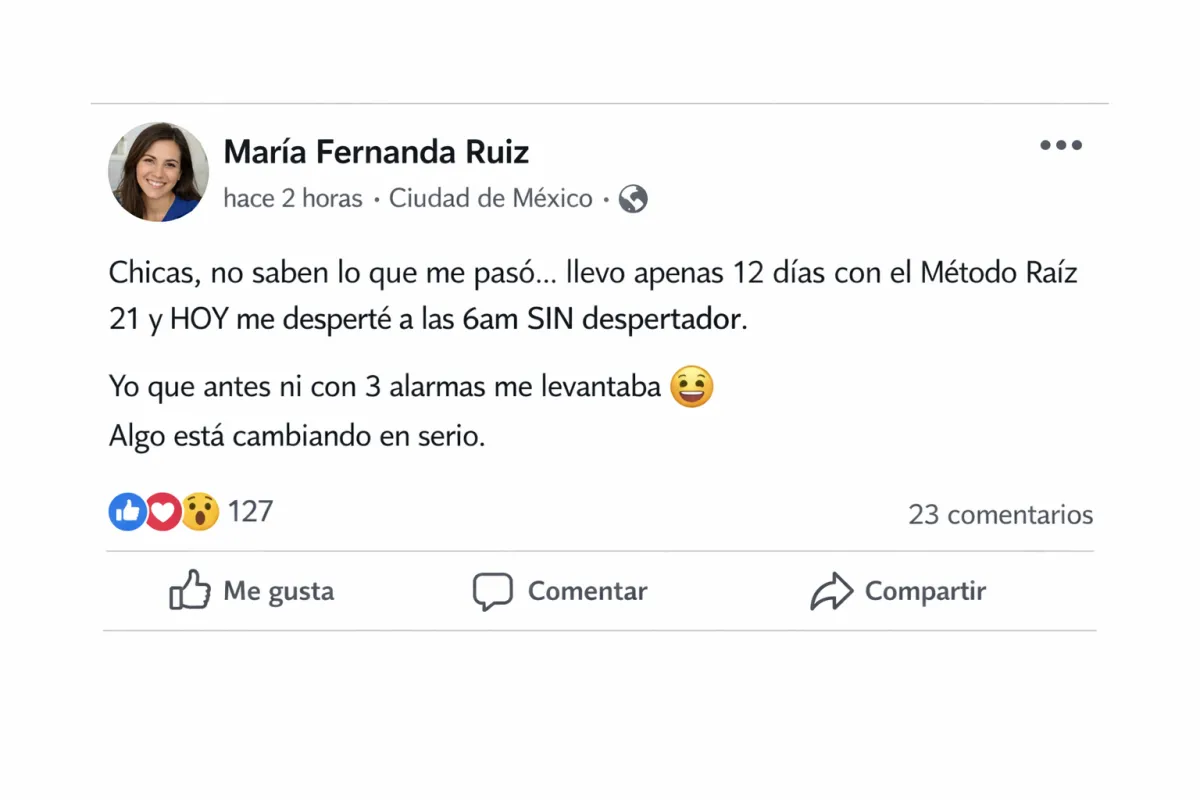Click the "hace 2 horas" timestamp

coord(293,199)
